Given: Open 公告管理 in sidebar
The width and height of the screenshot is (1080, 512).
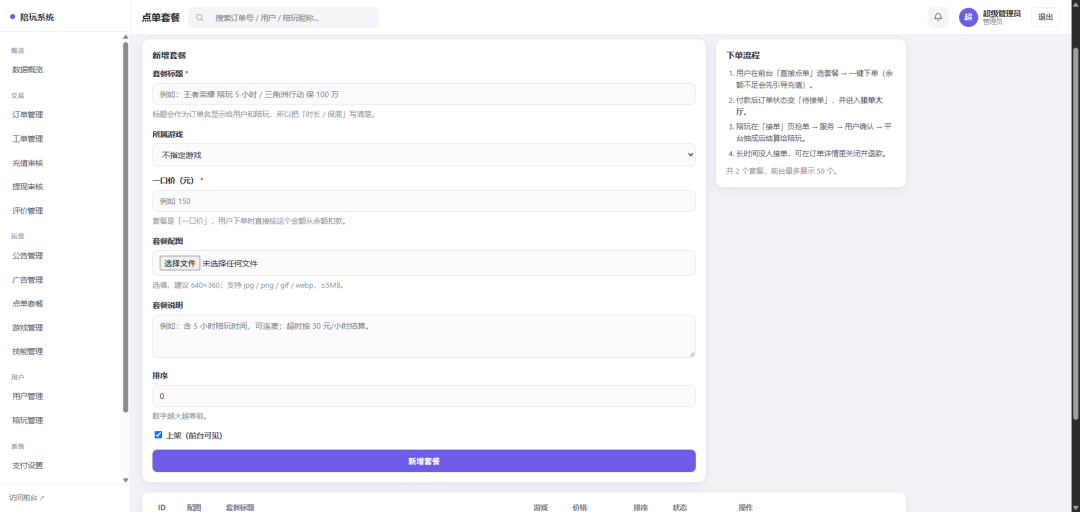Looking at the screenshot, I should point(28,256).
